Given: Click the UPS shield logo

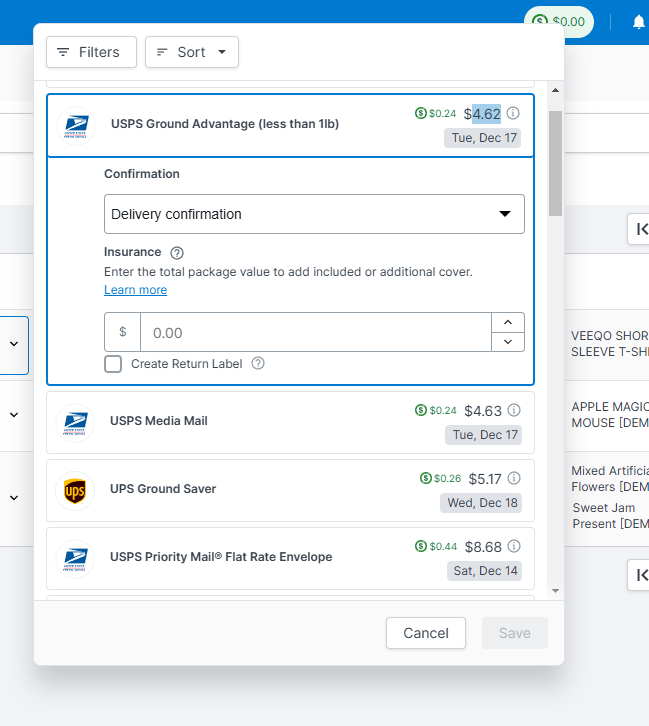Looking at the screenshot, I should click(x=75, y=491).
